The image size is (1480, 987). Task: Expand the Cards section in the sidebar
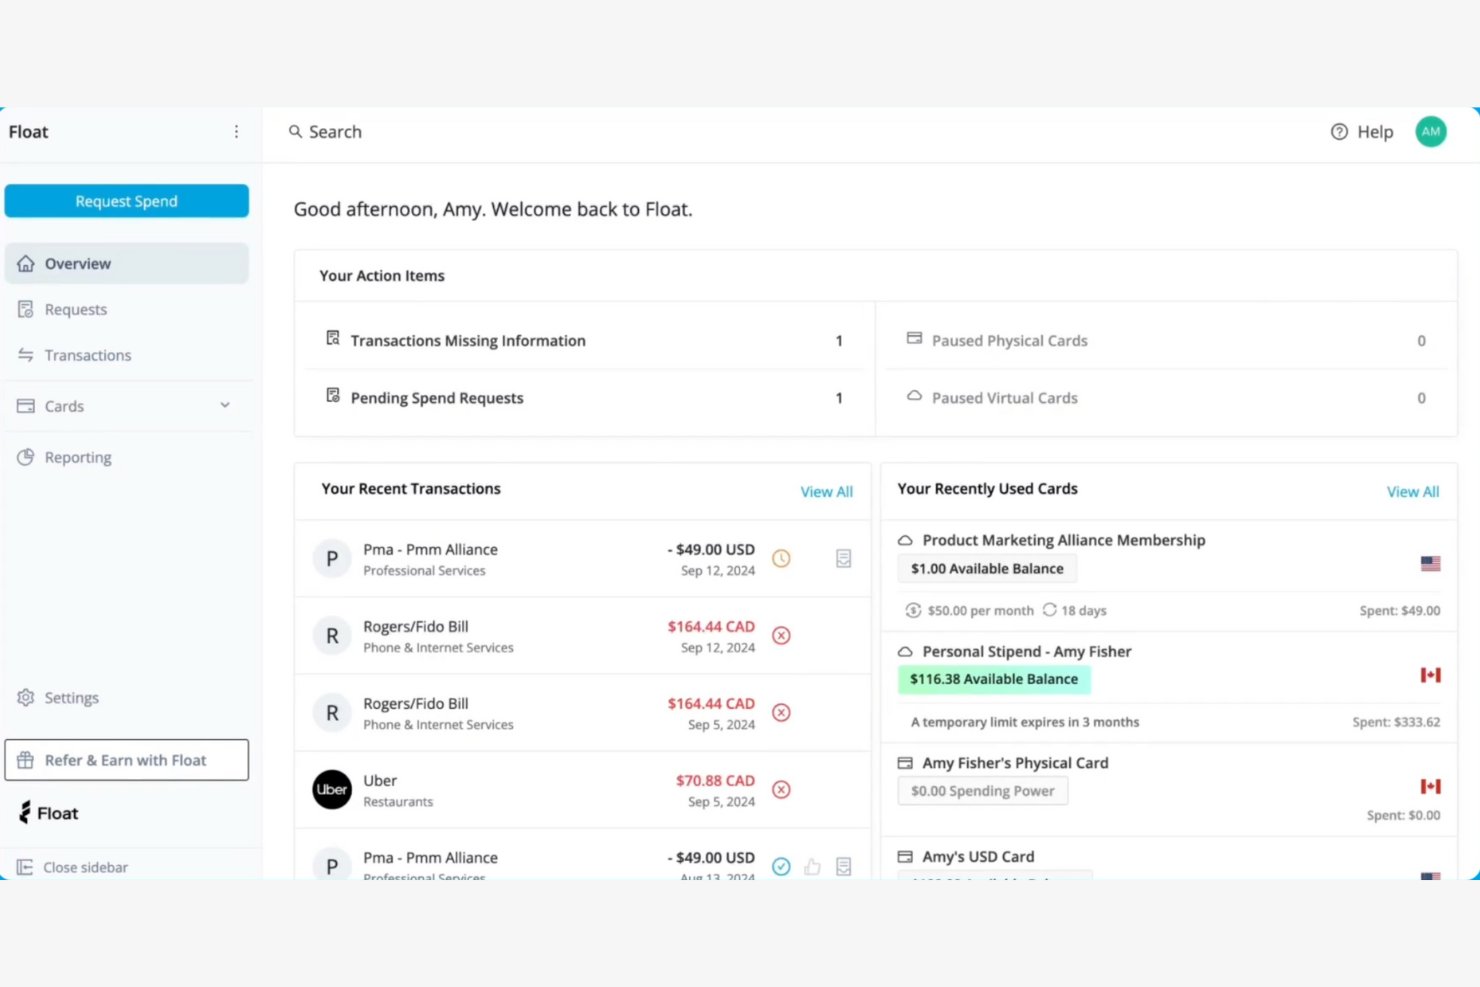click(x=225, y=406)
